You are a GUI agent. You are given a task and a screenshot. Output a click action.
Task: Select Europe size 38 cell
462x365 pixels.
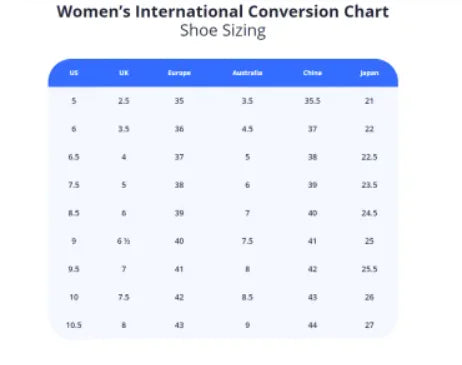(179, 185)
